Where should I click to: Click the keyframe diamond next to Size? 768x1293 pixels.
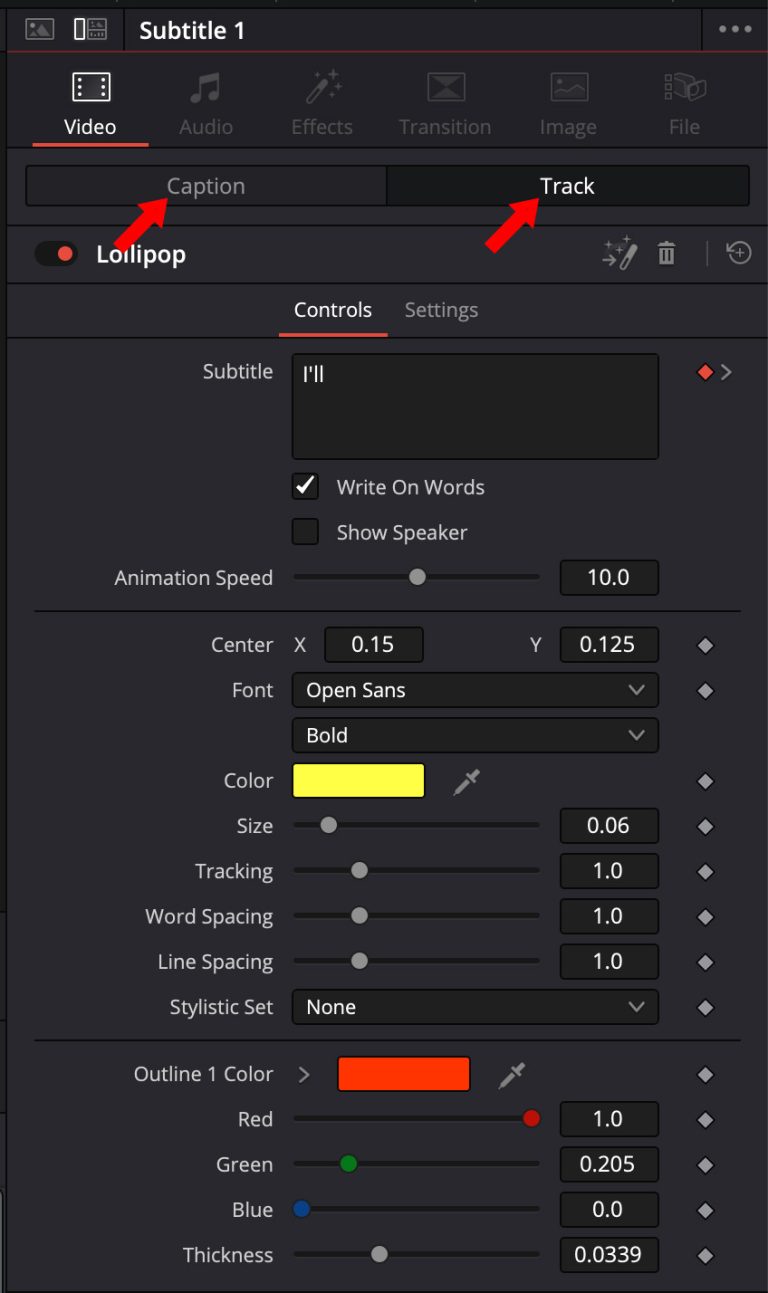pos(705,825)
